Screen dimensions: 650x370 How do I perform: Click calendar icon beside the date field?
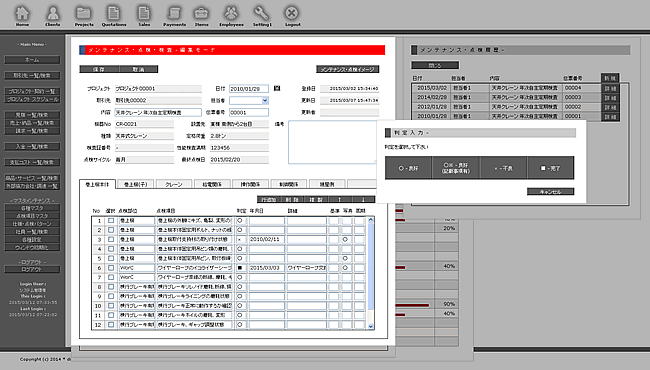[x=277, y=88]
